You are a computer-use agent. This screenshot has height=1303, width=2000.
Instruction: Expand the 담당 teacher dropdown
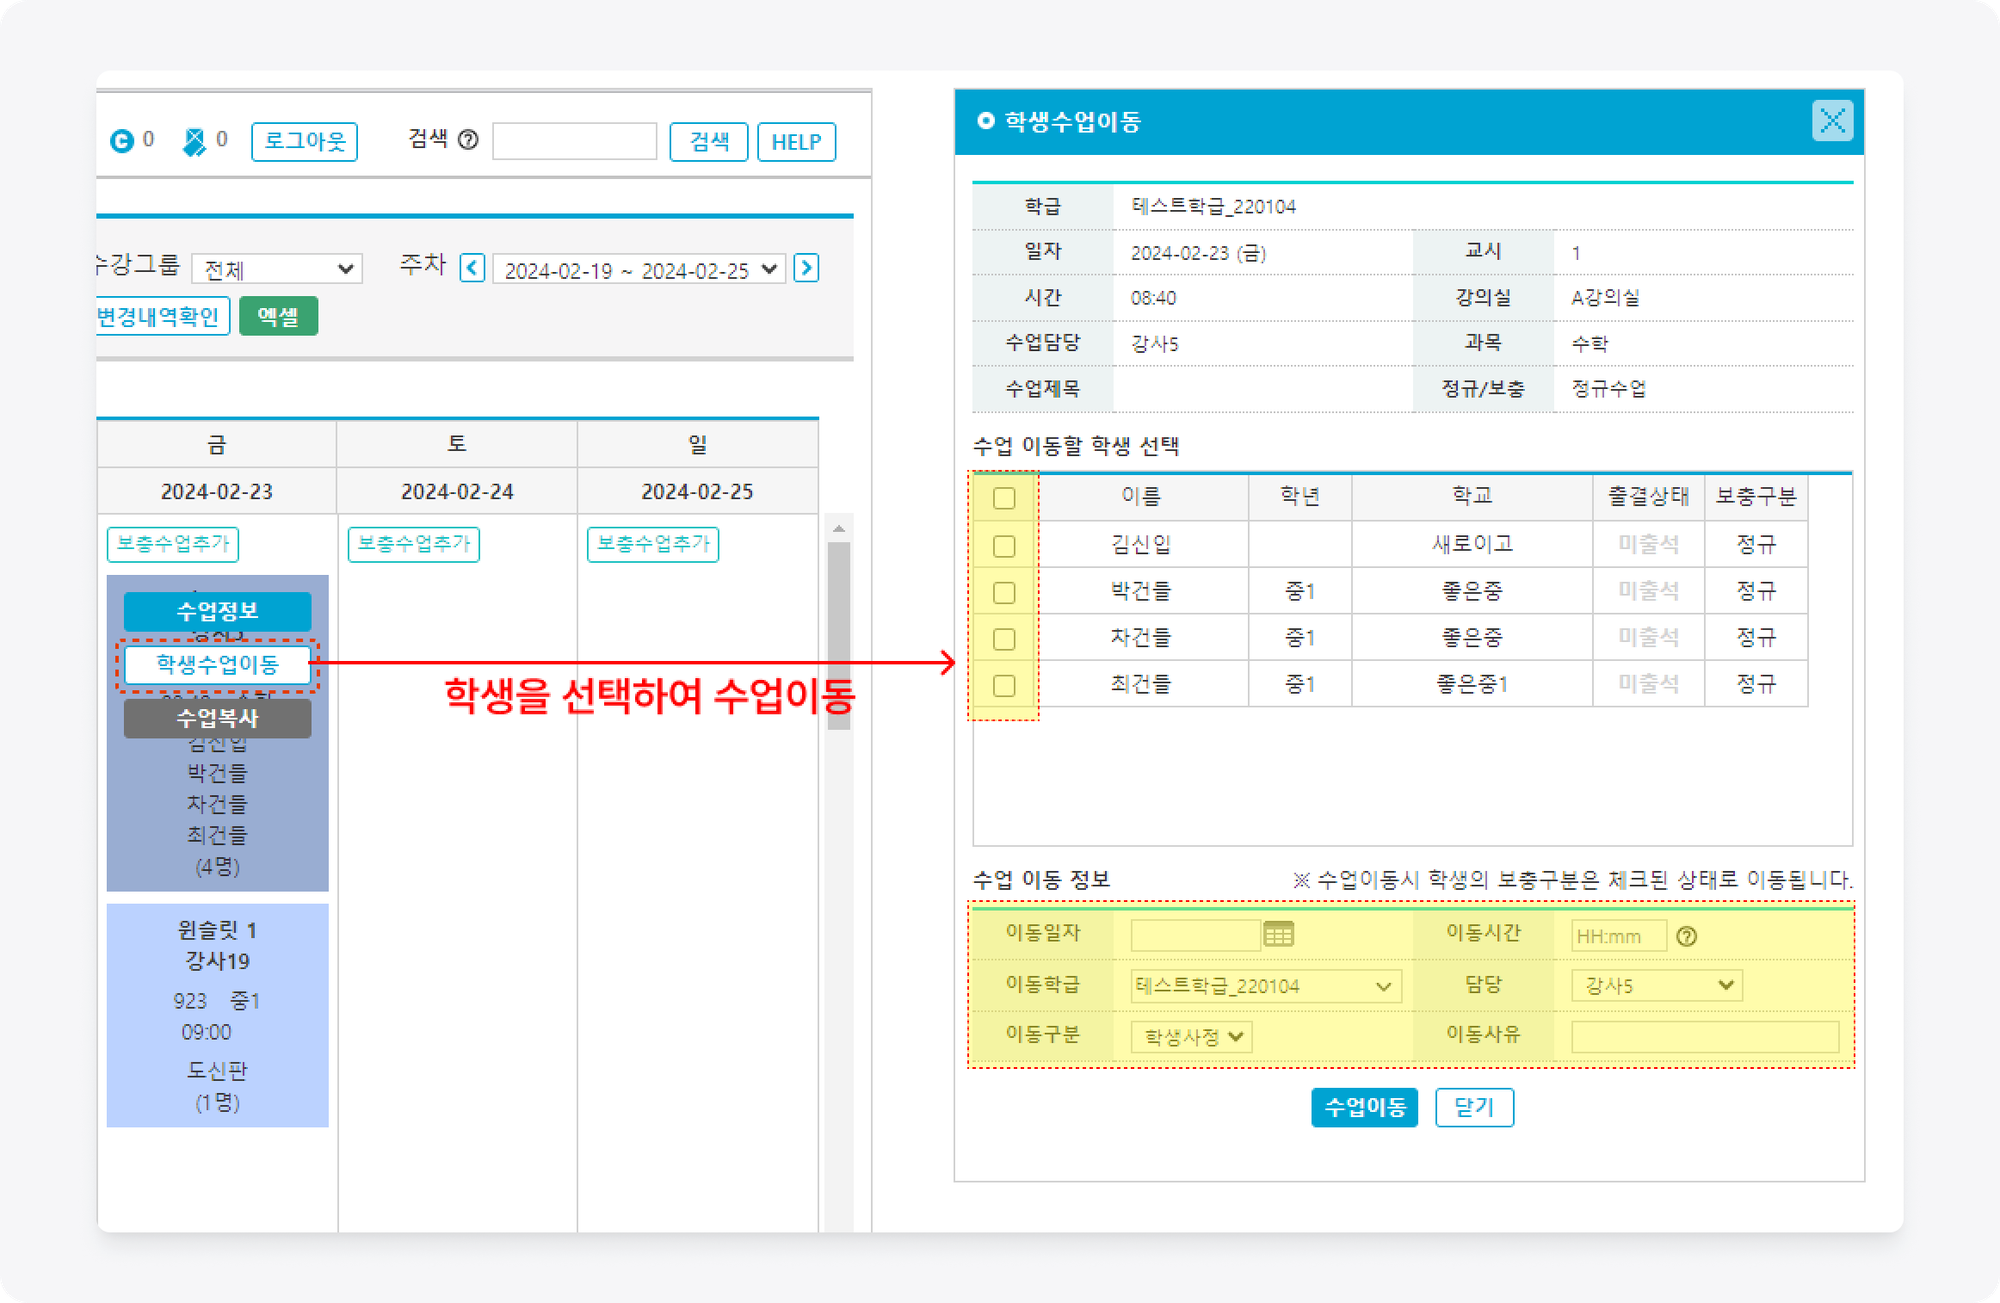point(1656,986)
